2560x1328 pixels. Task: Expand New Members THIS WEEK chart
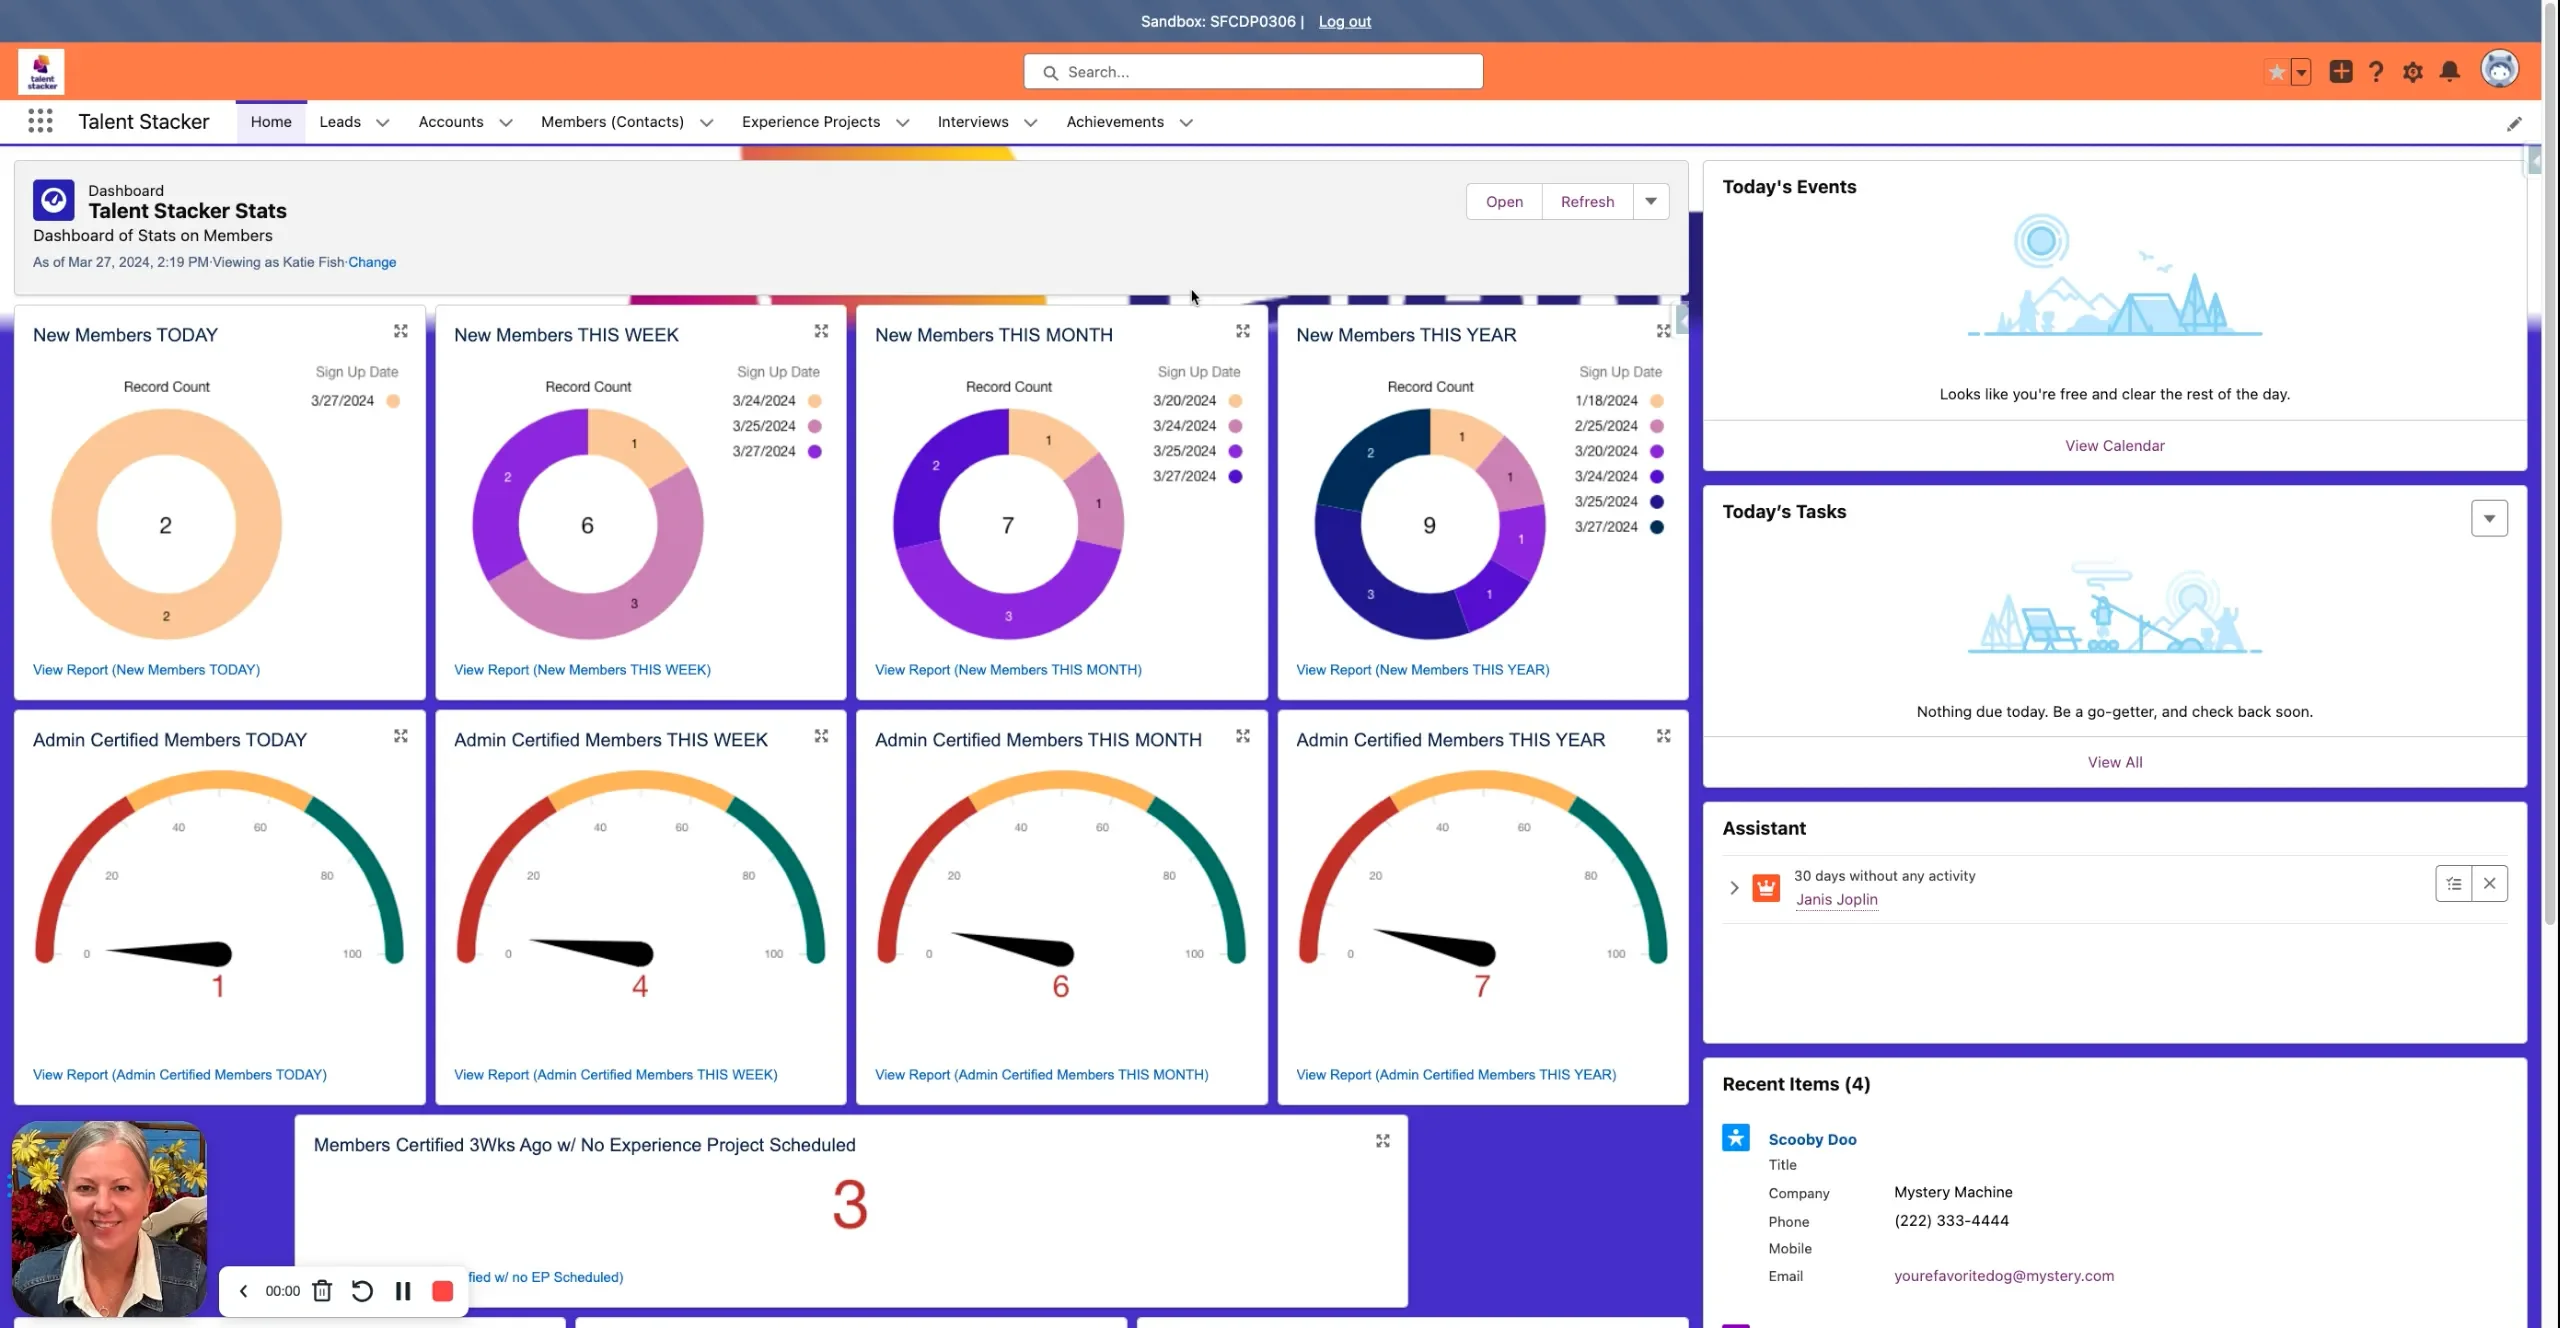point(821,331)
